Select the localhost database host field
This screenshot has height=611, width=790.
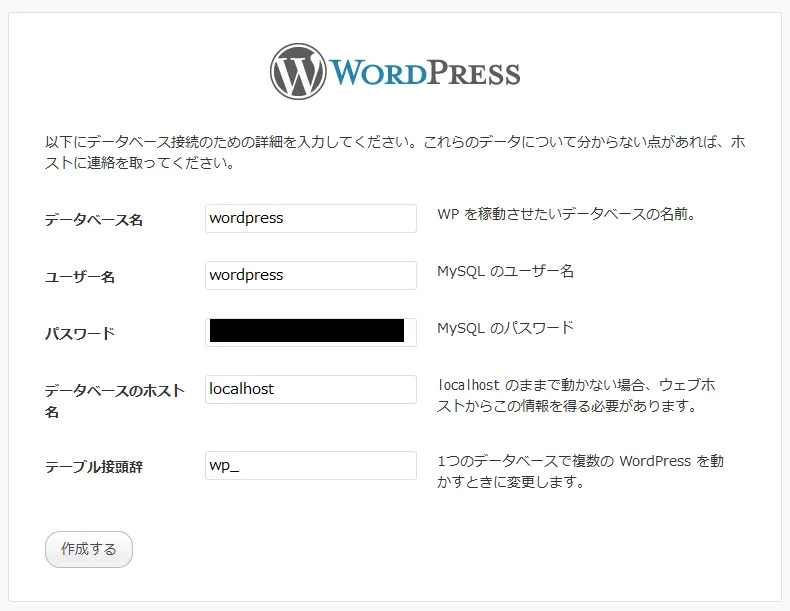point(310,389)
